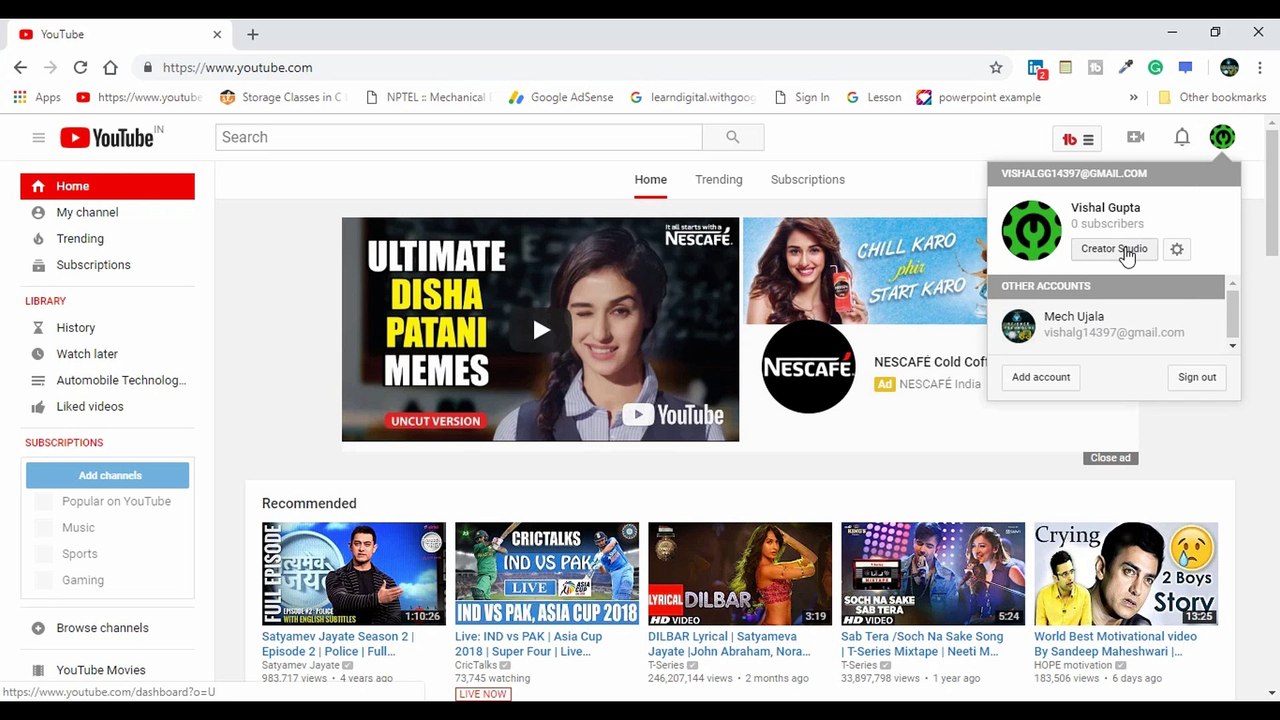The image size is (1280, 720).
Task: Click the browser home icon
Action: (110, 67)
